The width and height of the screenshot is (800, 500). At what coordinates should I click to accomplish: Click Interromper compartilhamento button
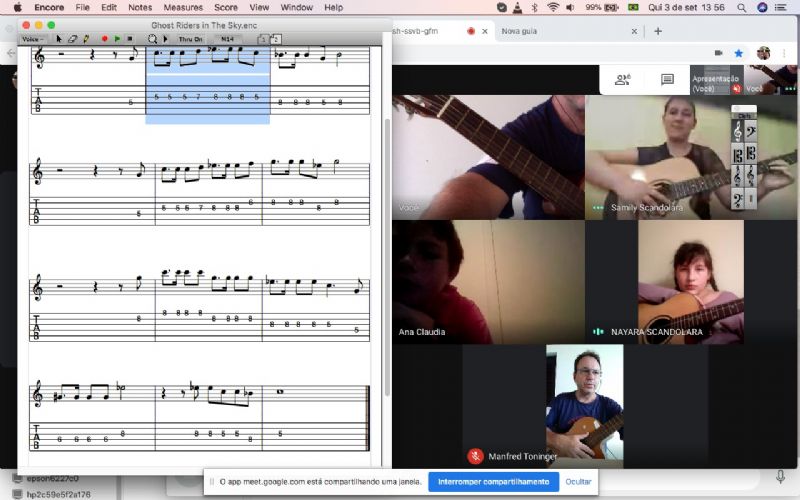pos(493,482)
